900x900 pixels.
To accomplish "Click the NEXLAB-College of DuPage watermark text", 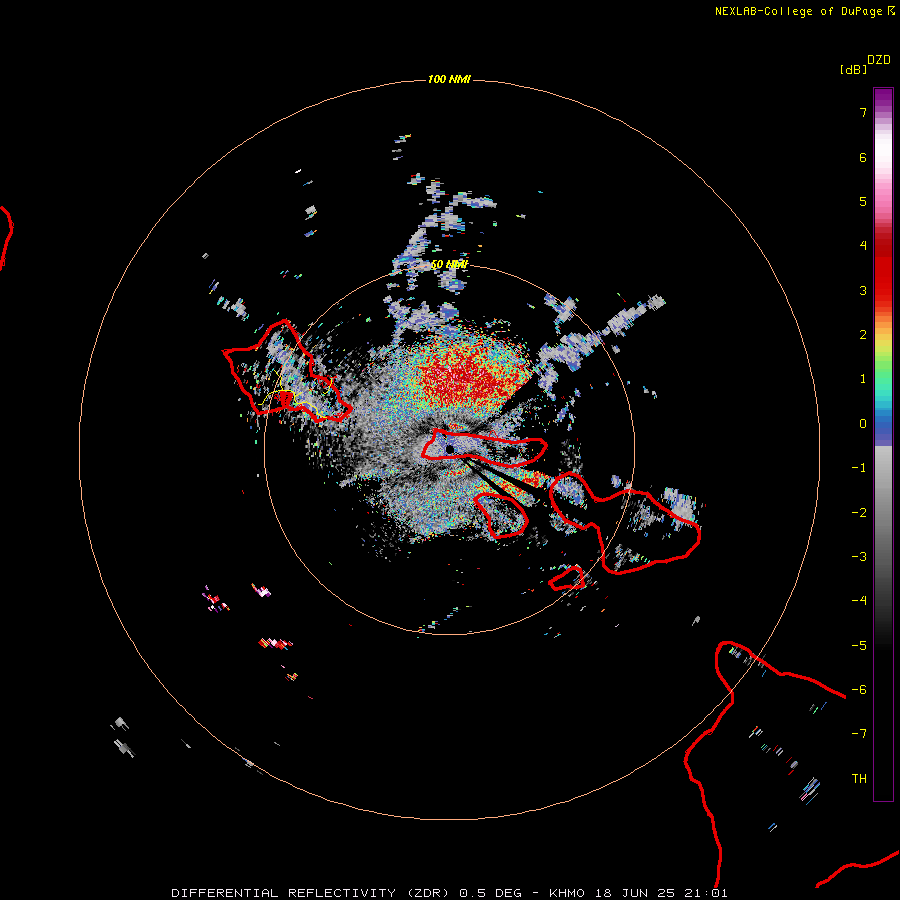I will 804,11.
